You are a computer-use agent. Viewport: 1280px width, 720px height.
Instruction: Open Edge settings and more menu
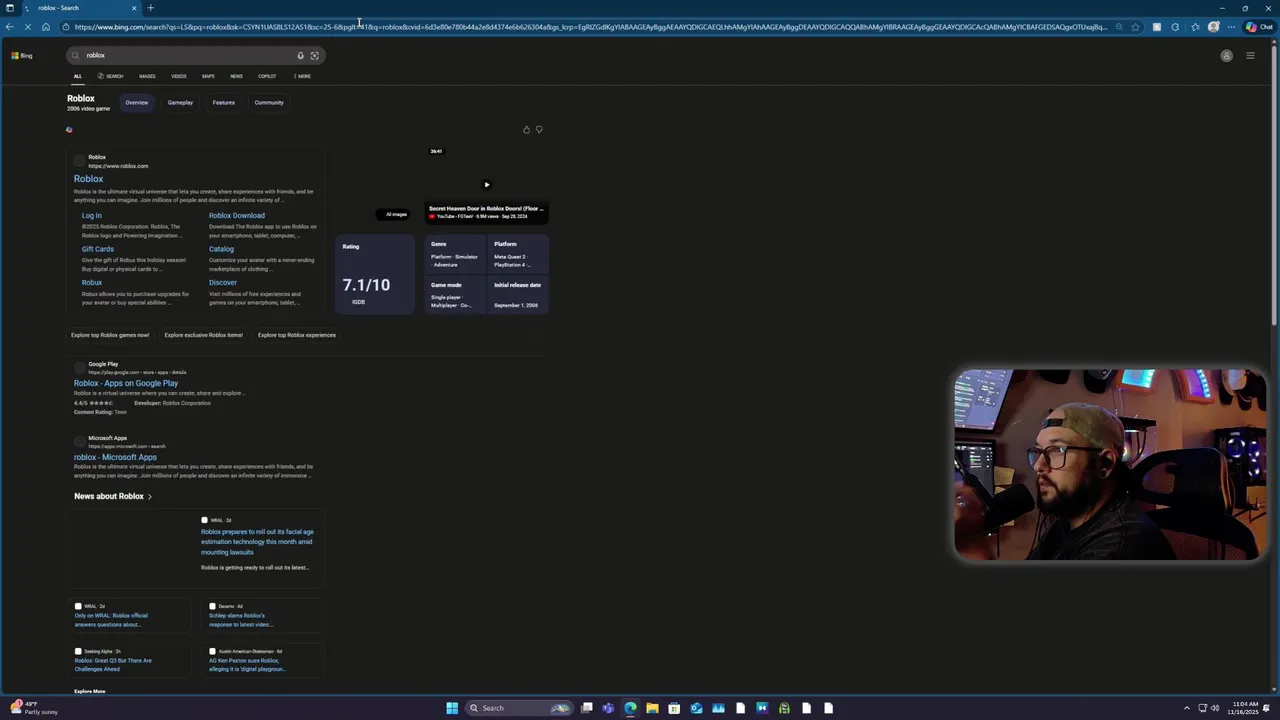1231,27
